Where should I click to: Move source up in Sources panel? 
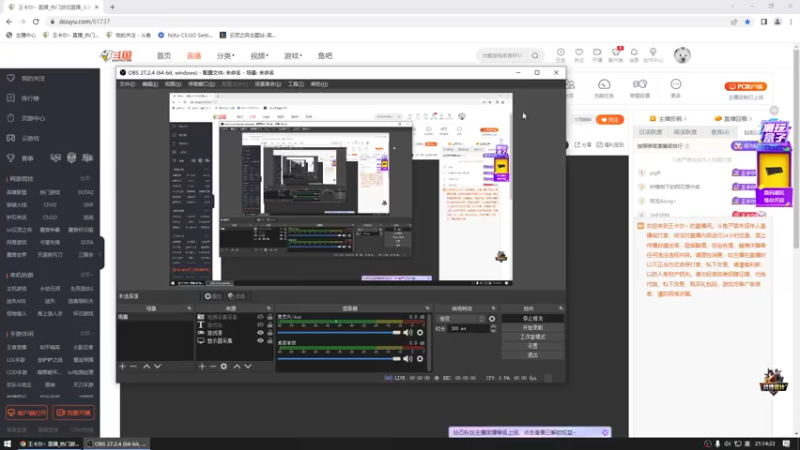(237, 366)
